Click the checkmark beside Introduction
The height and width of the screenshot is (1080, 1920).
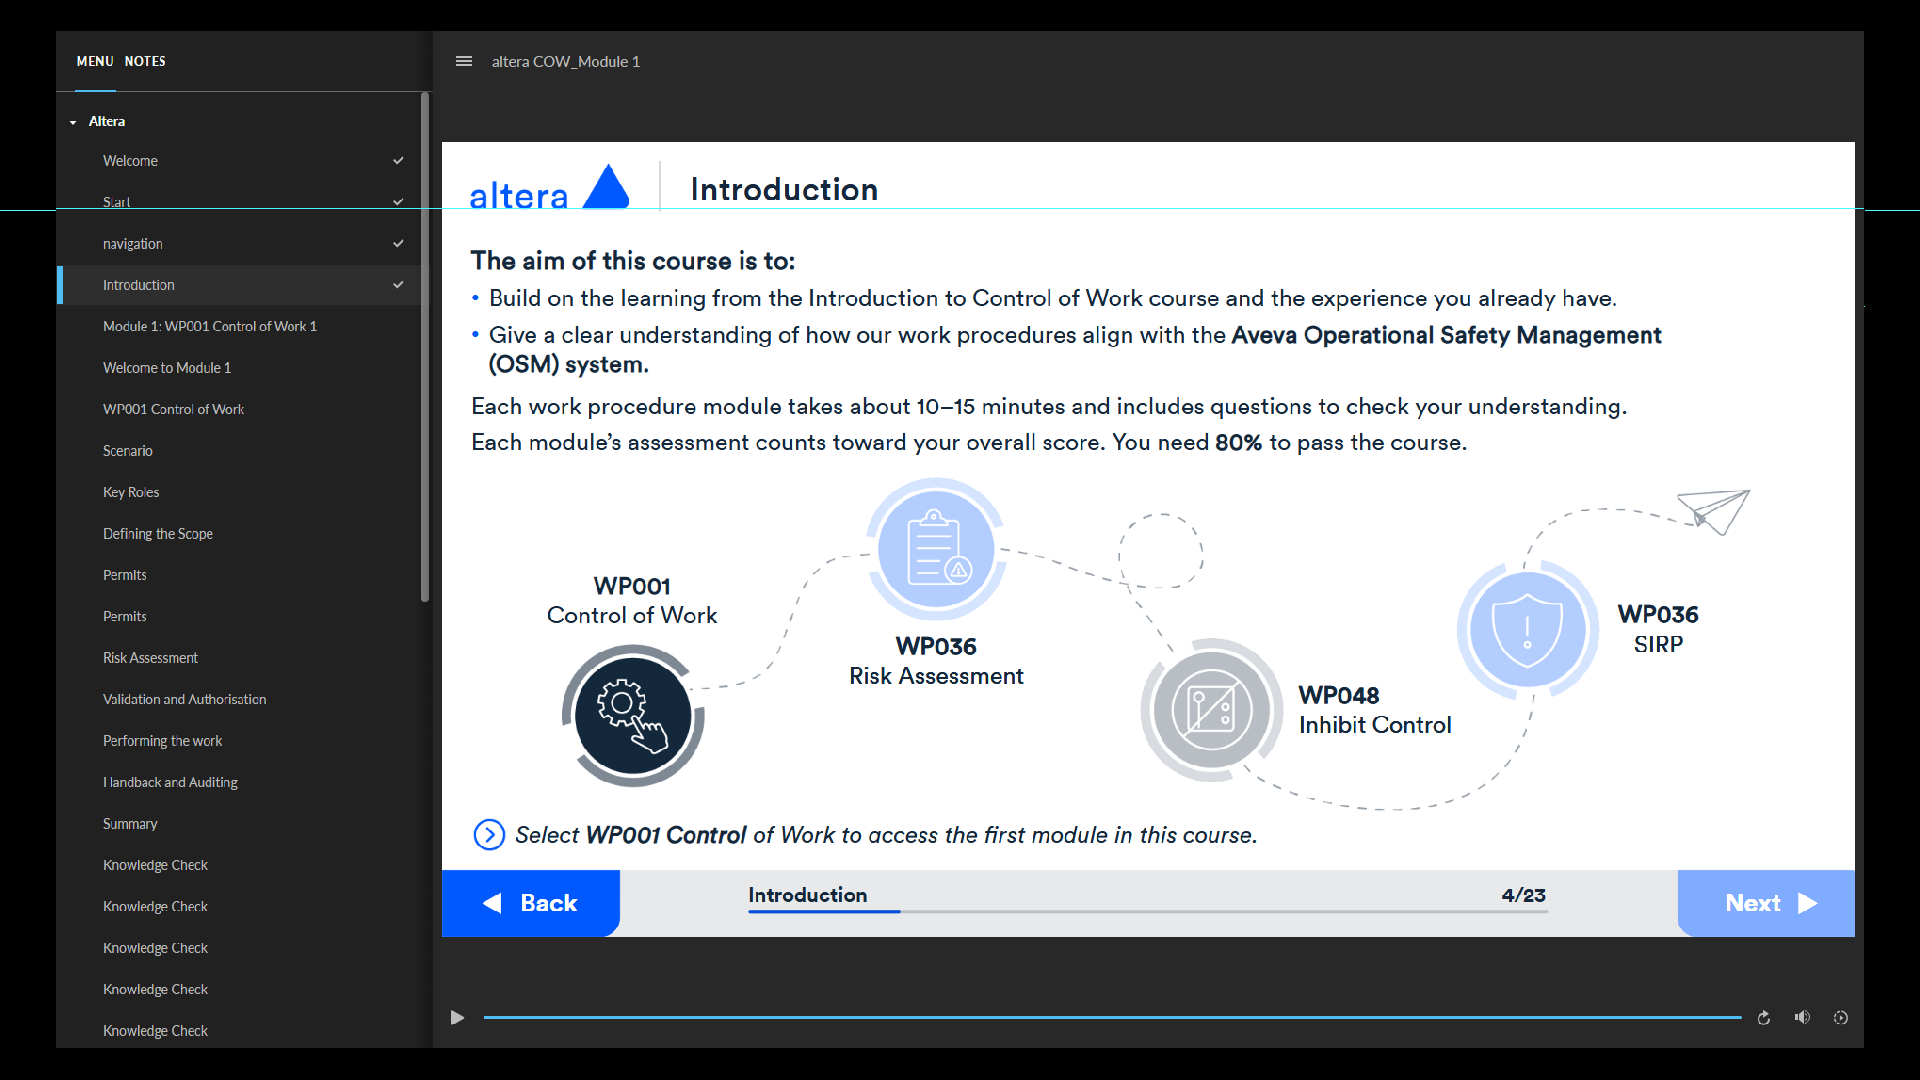[x=398, y=285]
